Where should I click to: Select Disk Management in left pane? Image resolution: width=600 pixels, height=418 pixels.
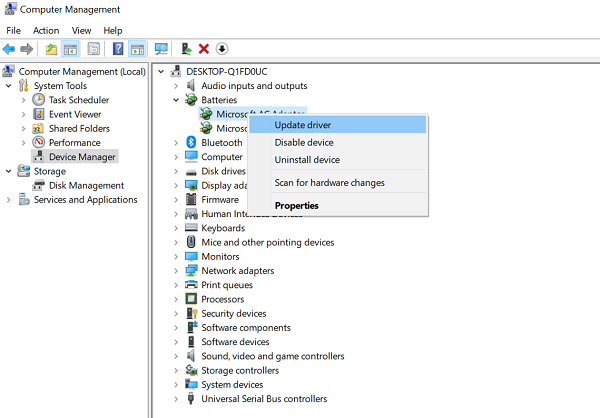pyautogui.click(x=86, y=185)
